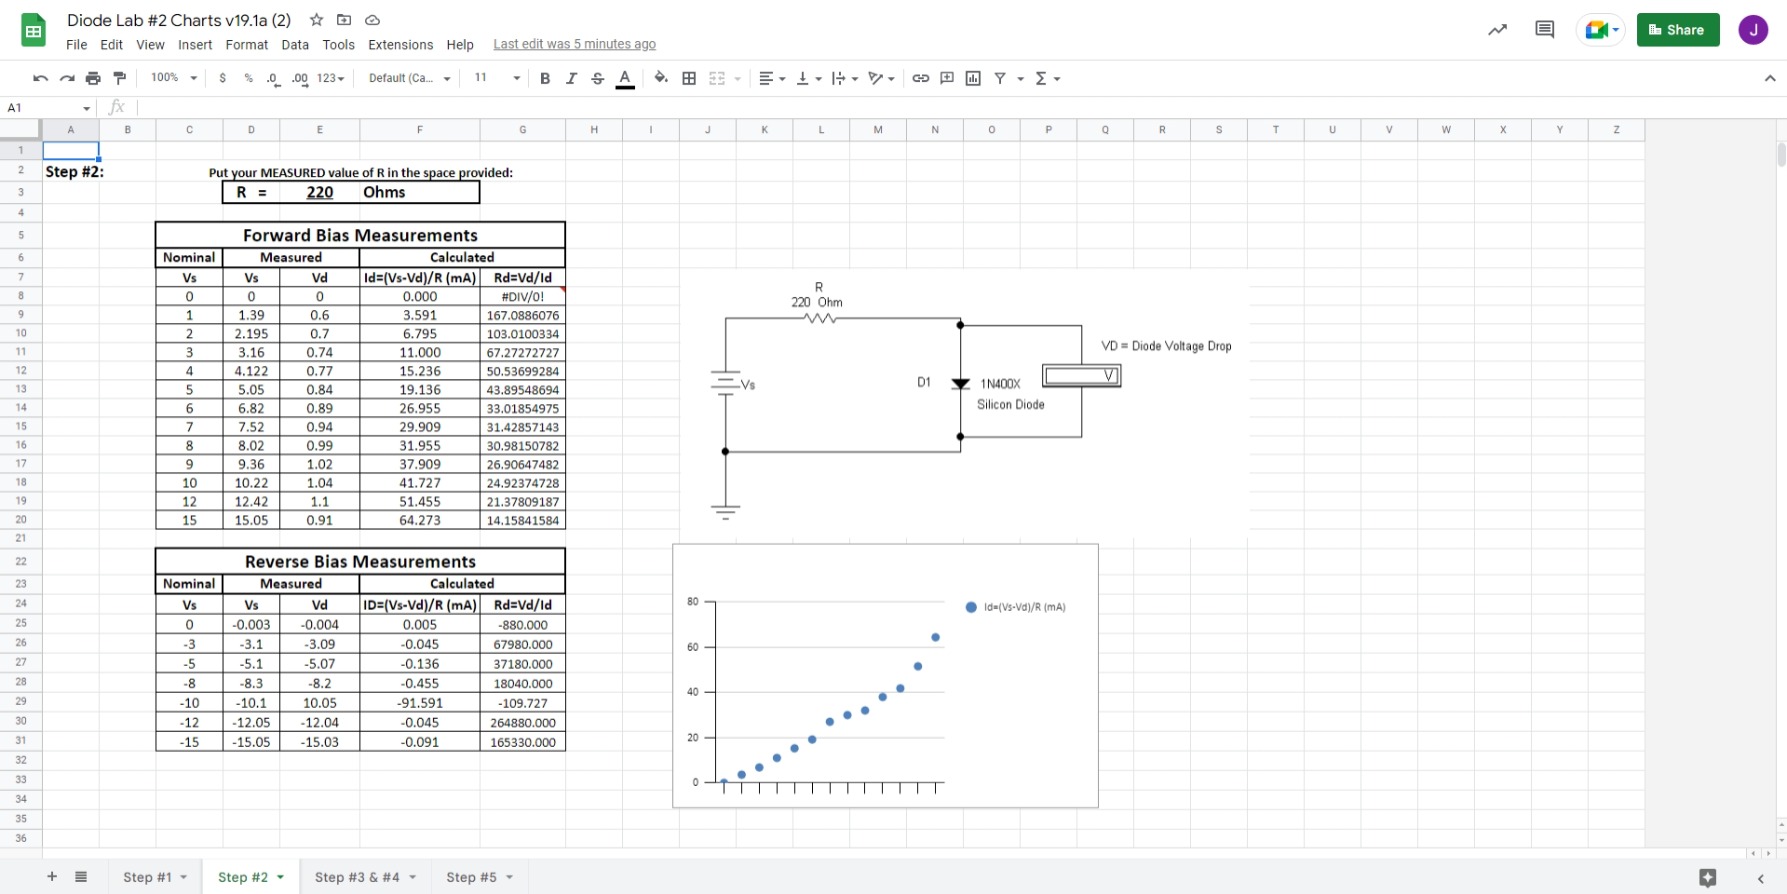
Task: Open the text color picker
Action: (x=625, y=78)
